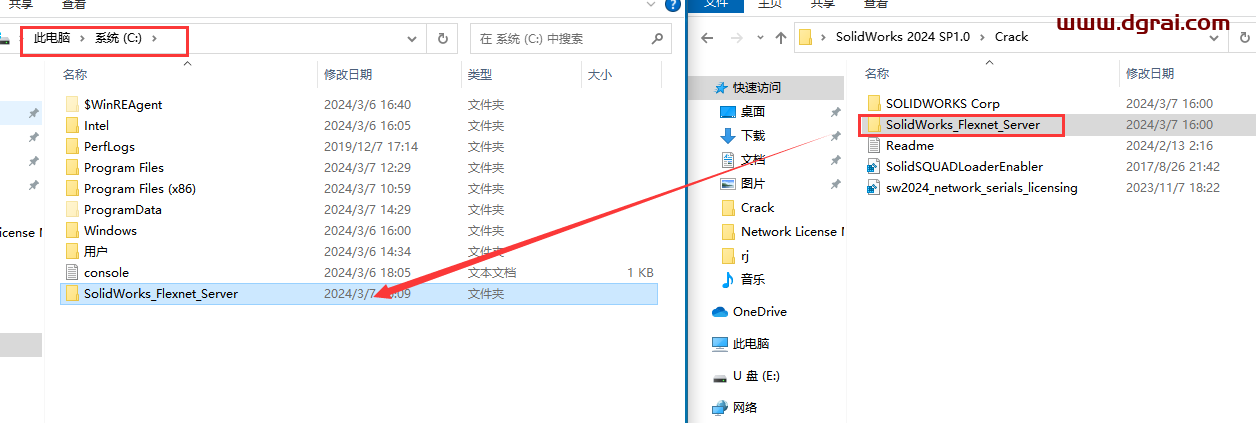1256x423 pixels.
Task: Click Crack in right address breadcrumb
Action: pyautogui.click(x=1011, y=37)
